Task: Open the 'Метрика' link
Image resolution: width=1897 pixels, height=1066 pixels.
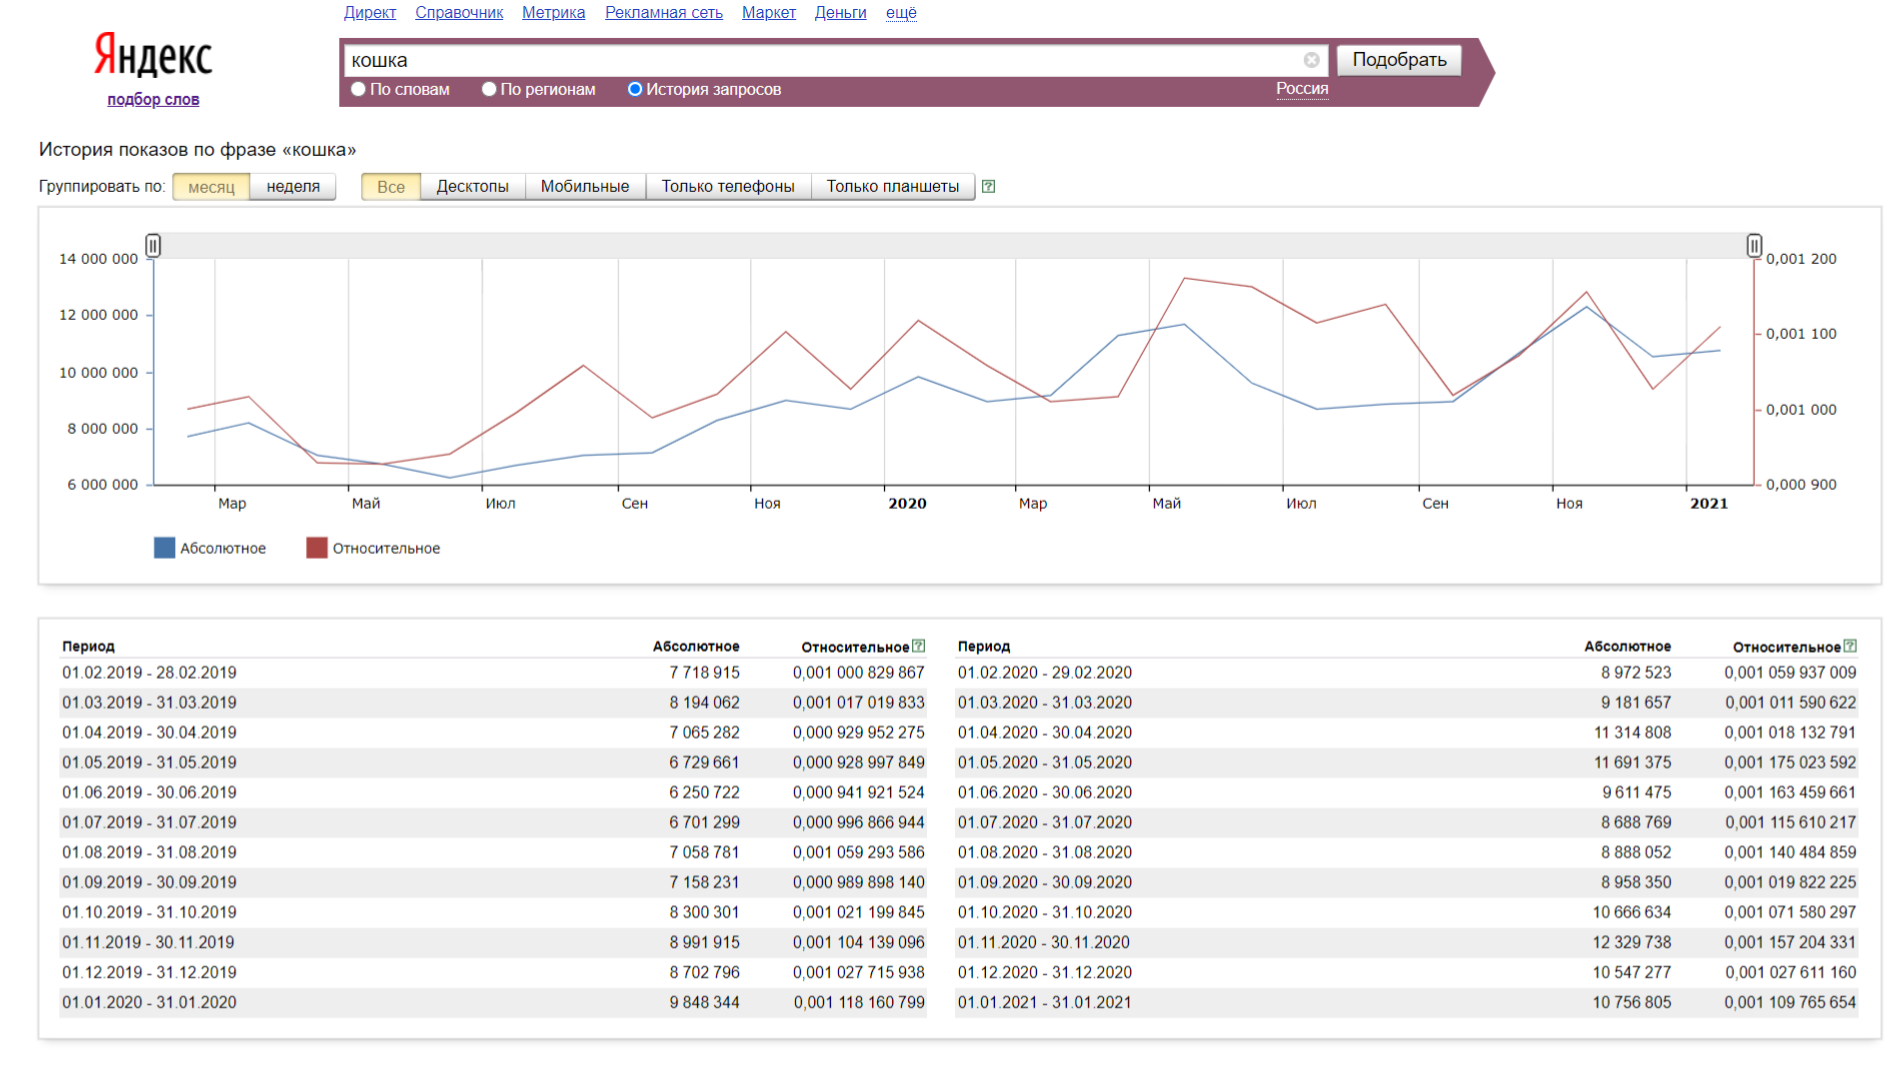Action: click(553, 13)
